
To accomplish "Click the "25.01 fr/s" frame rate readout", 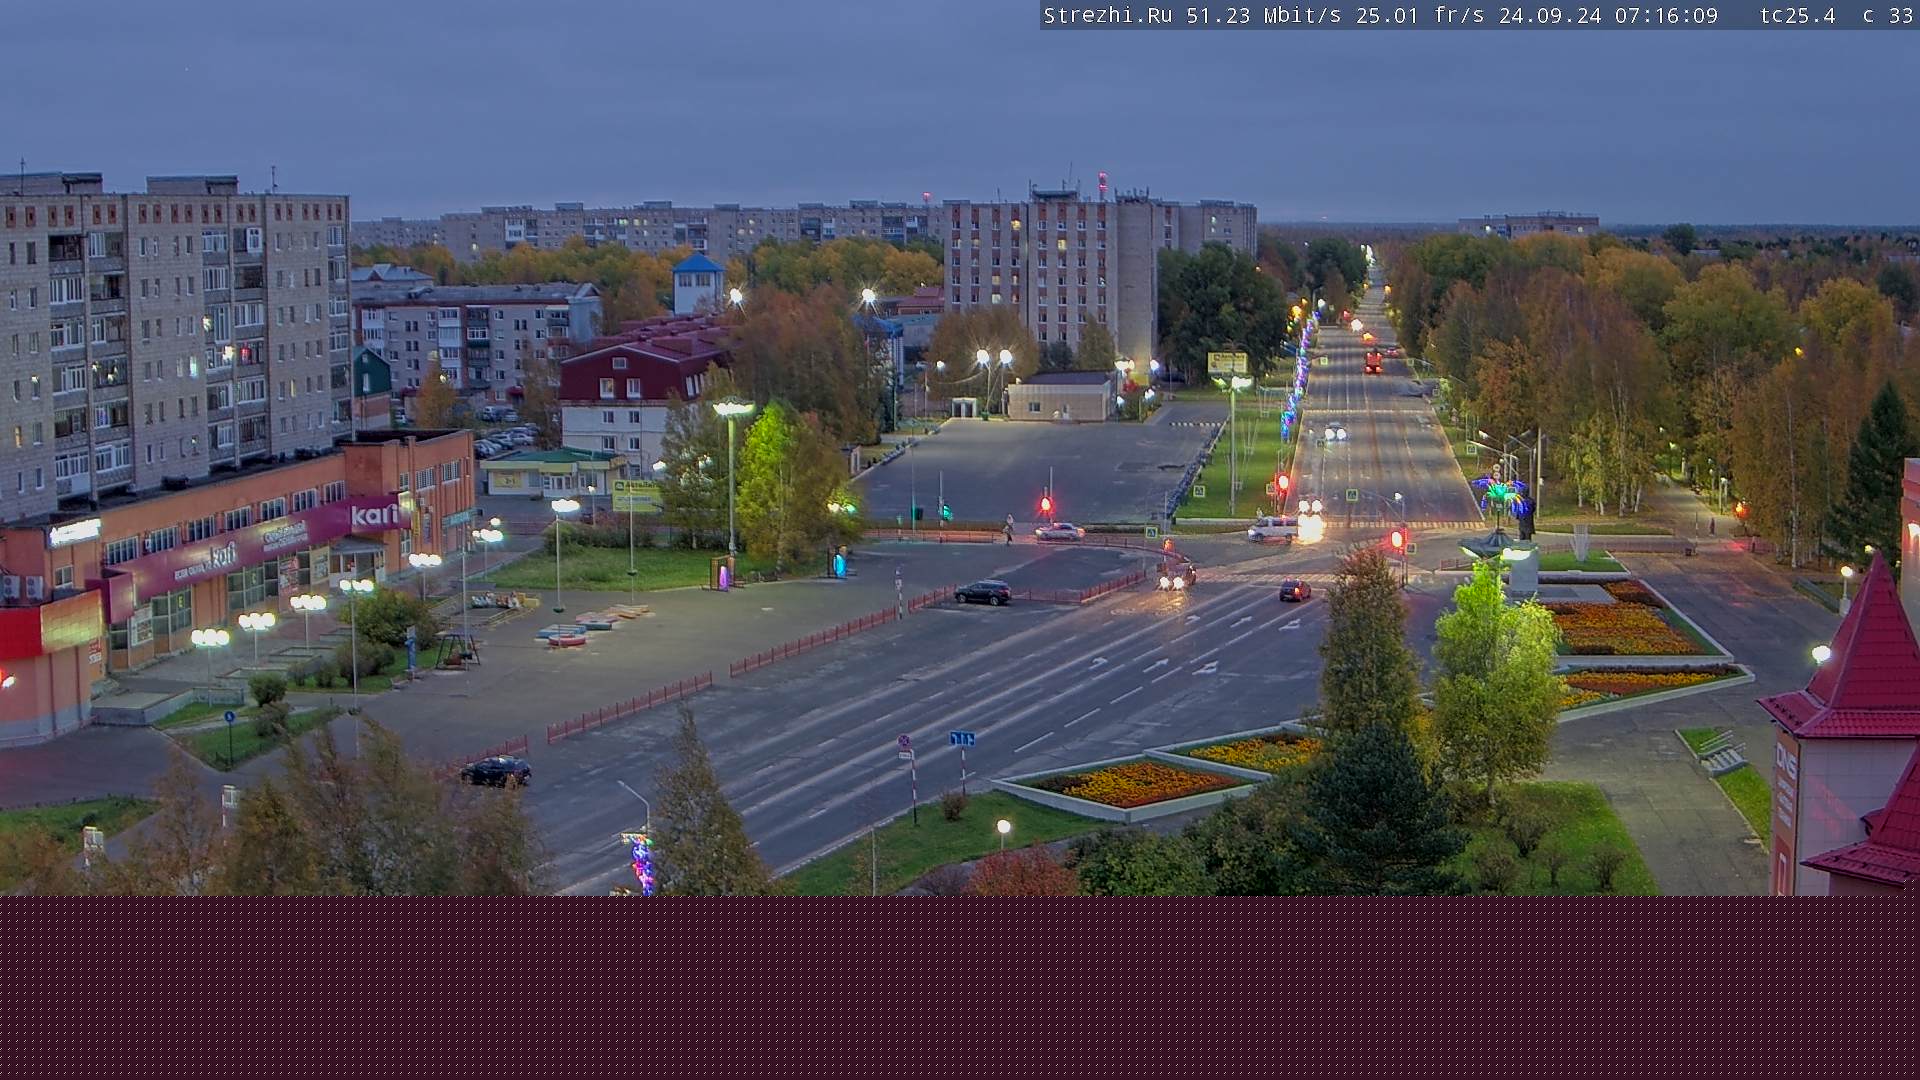I will point(1420,16).
